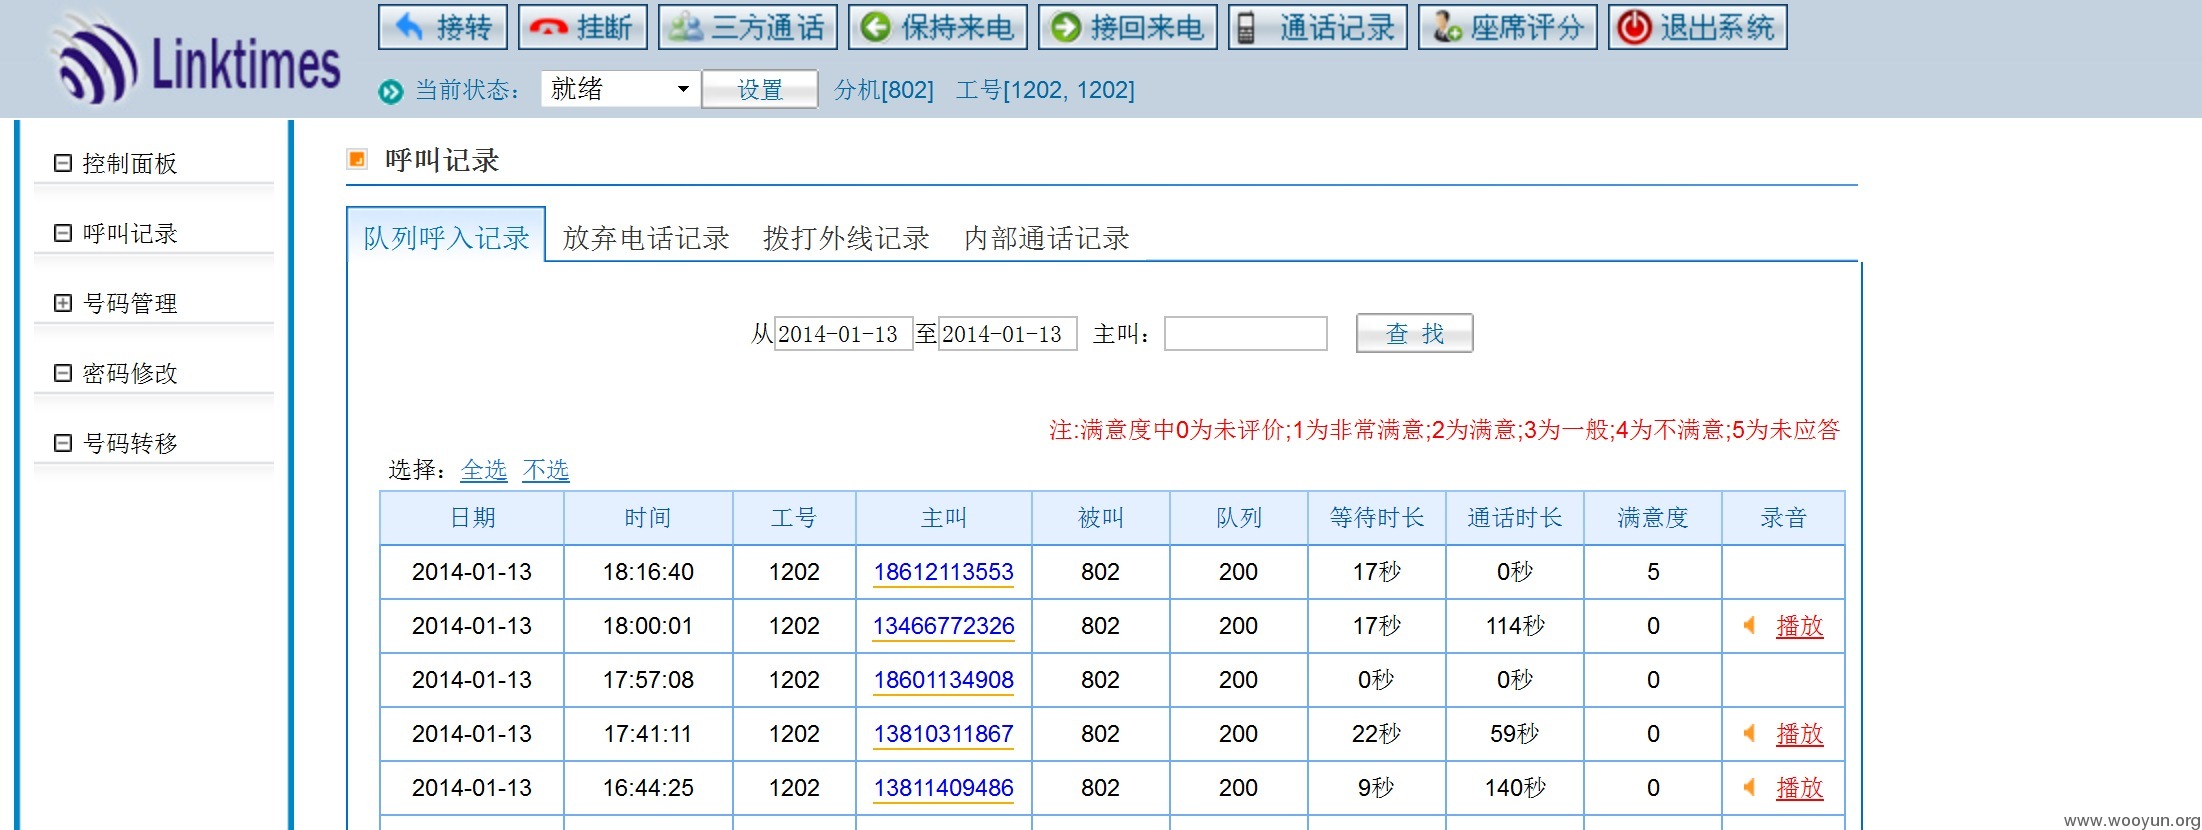The image size is (2202, 830).
Task: Click the 设置 button next to status
Action: 760,90
